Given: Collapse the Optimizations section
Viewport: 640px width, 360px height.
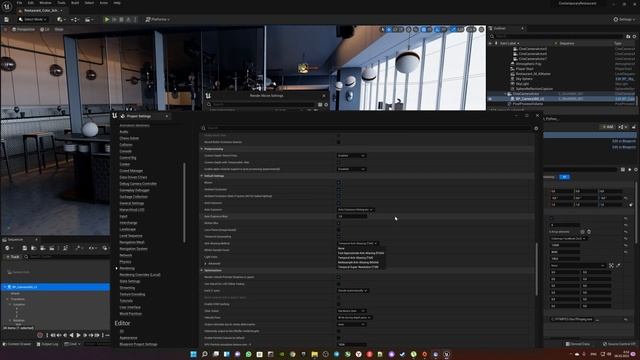Looking at the screenshot, I should click(x=202, y=271).
